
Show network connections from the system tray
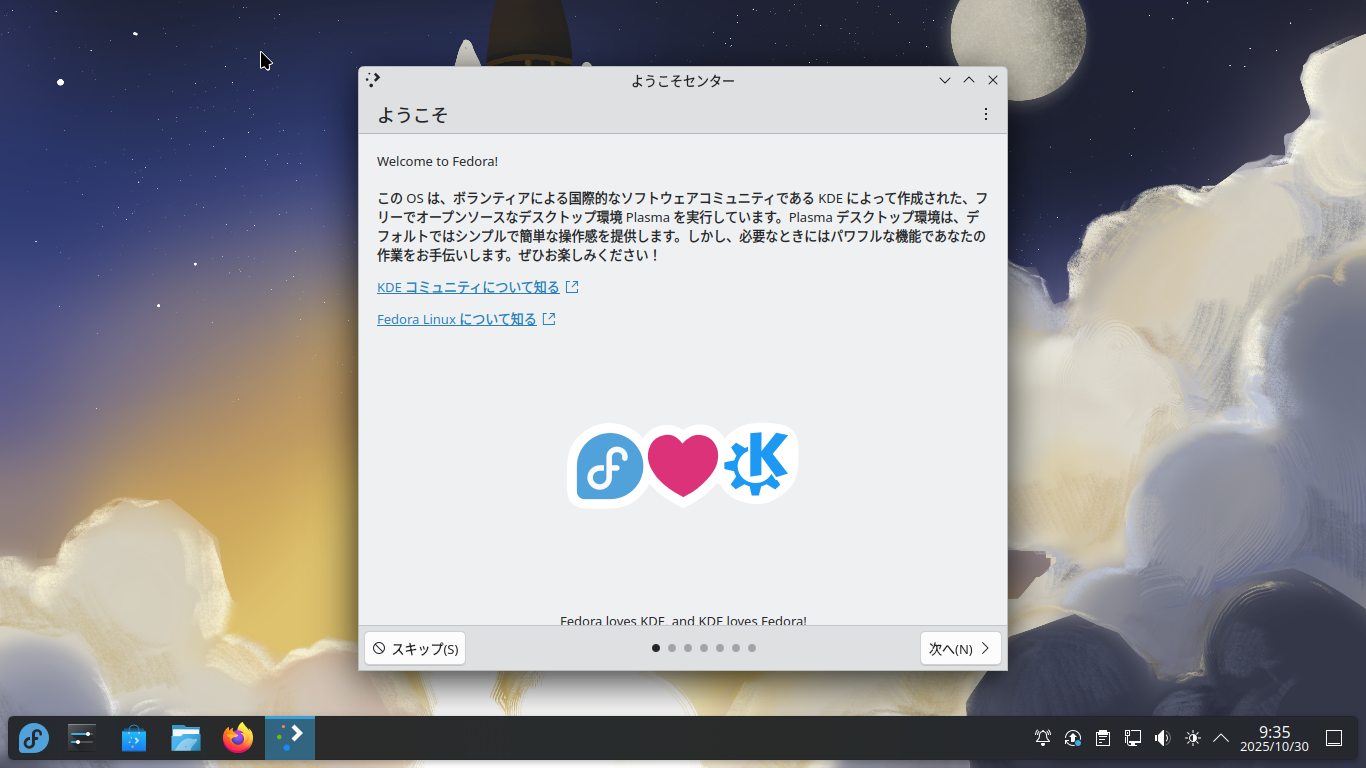pyautogui.click(x=1133, y=738)
